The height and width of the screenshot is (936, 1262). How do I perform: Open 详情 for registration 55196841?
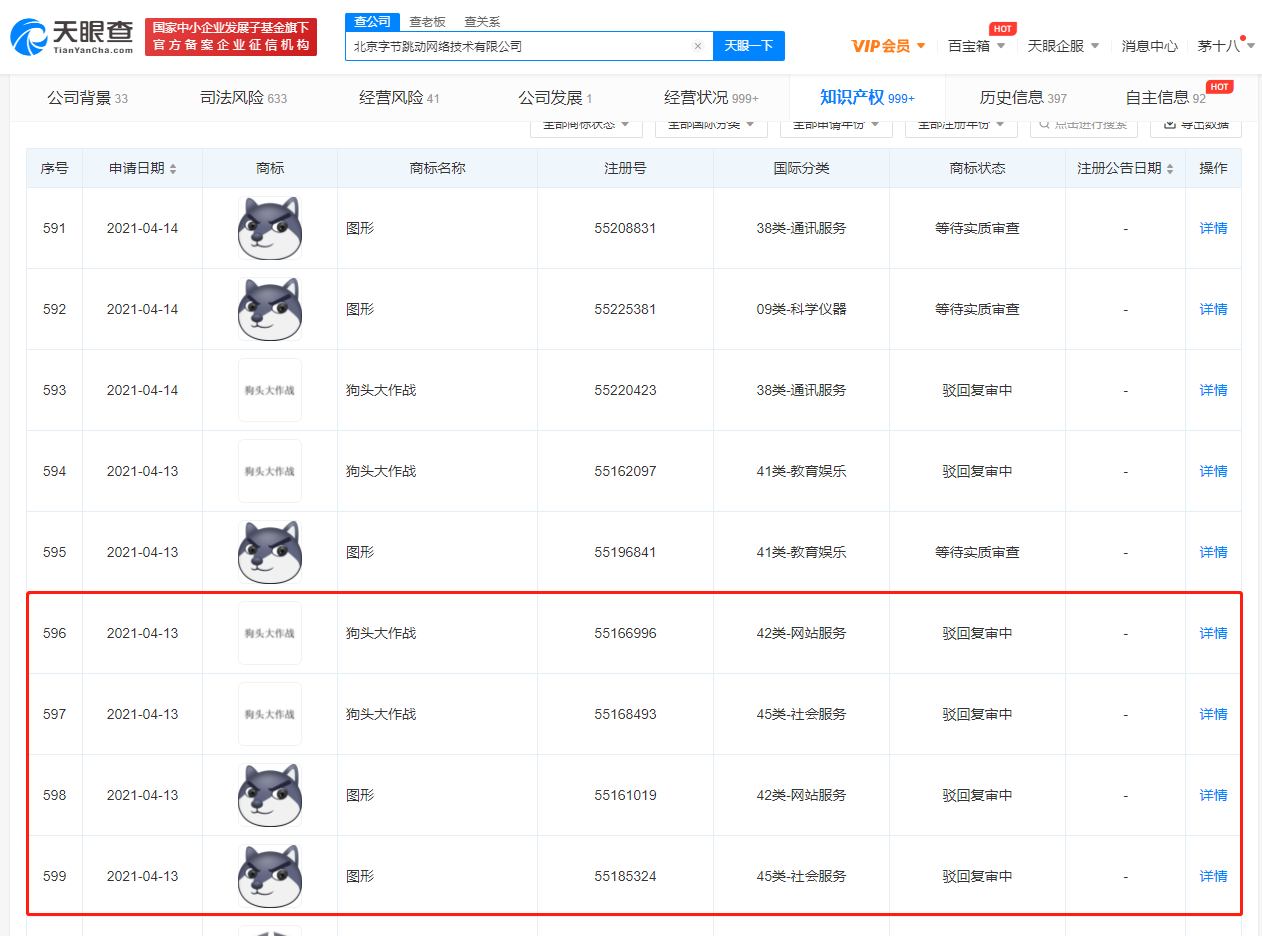(x=1213, y=552)
